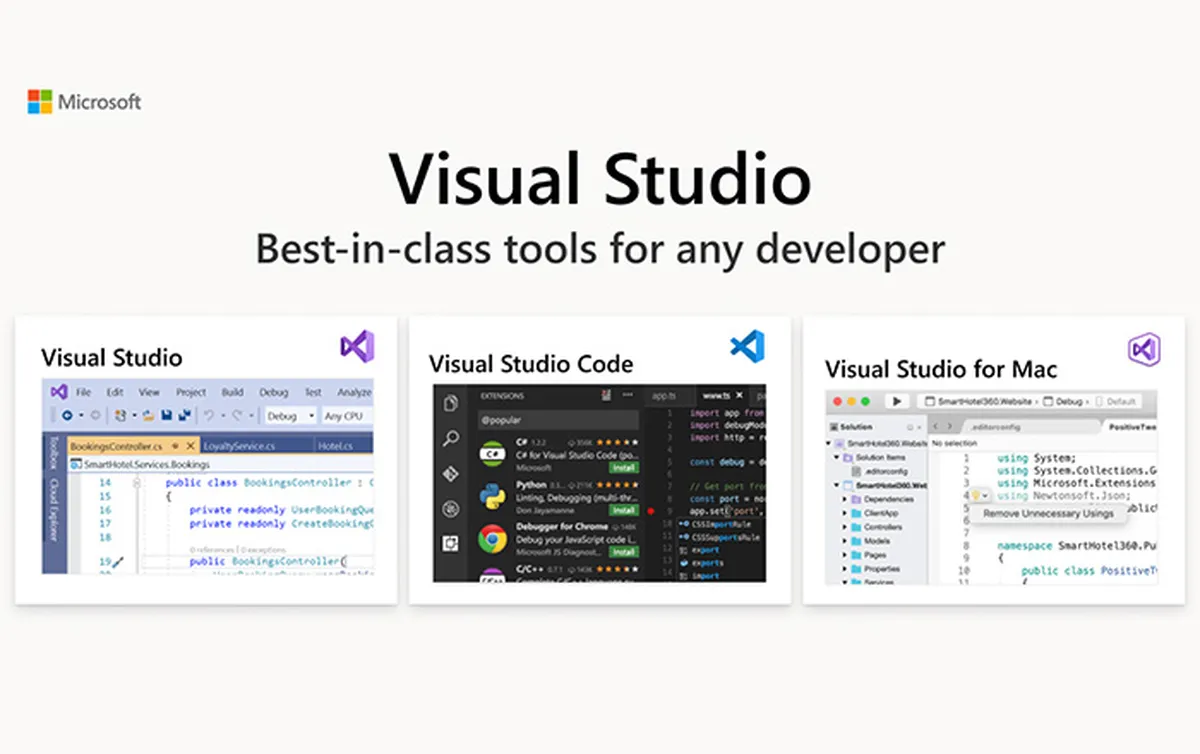Click the Save All icon in Visual Studio toolbar
Viewport: 1200px width, 754px height.
point(184,415)
